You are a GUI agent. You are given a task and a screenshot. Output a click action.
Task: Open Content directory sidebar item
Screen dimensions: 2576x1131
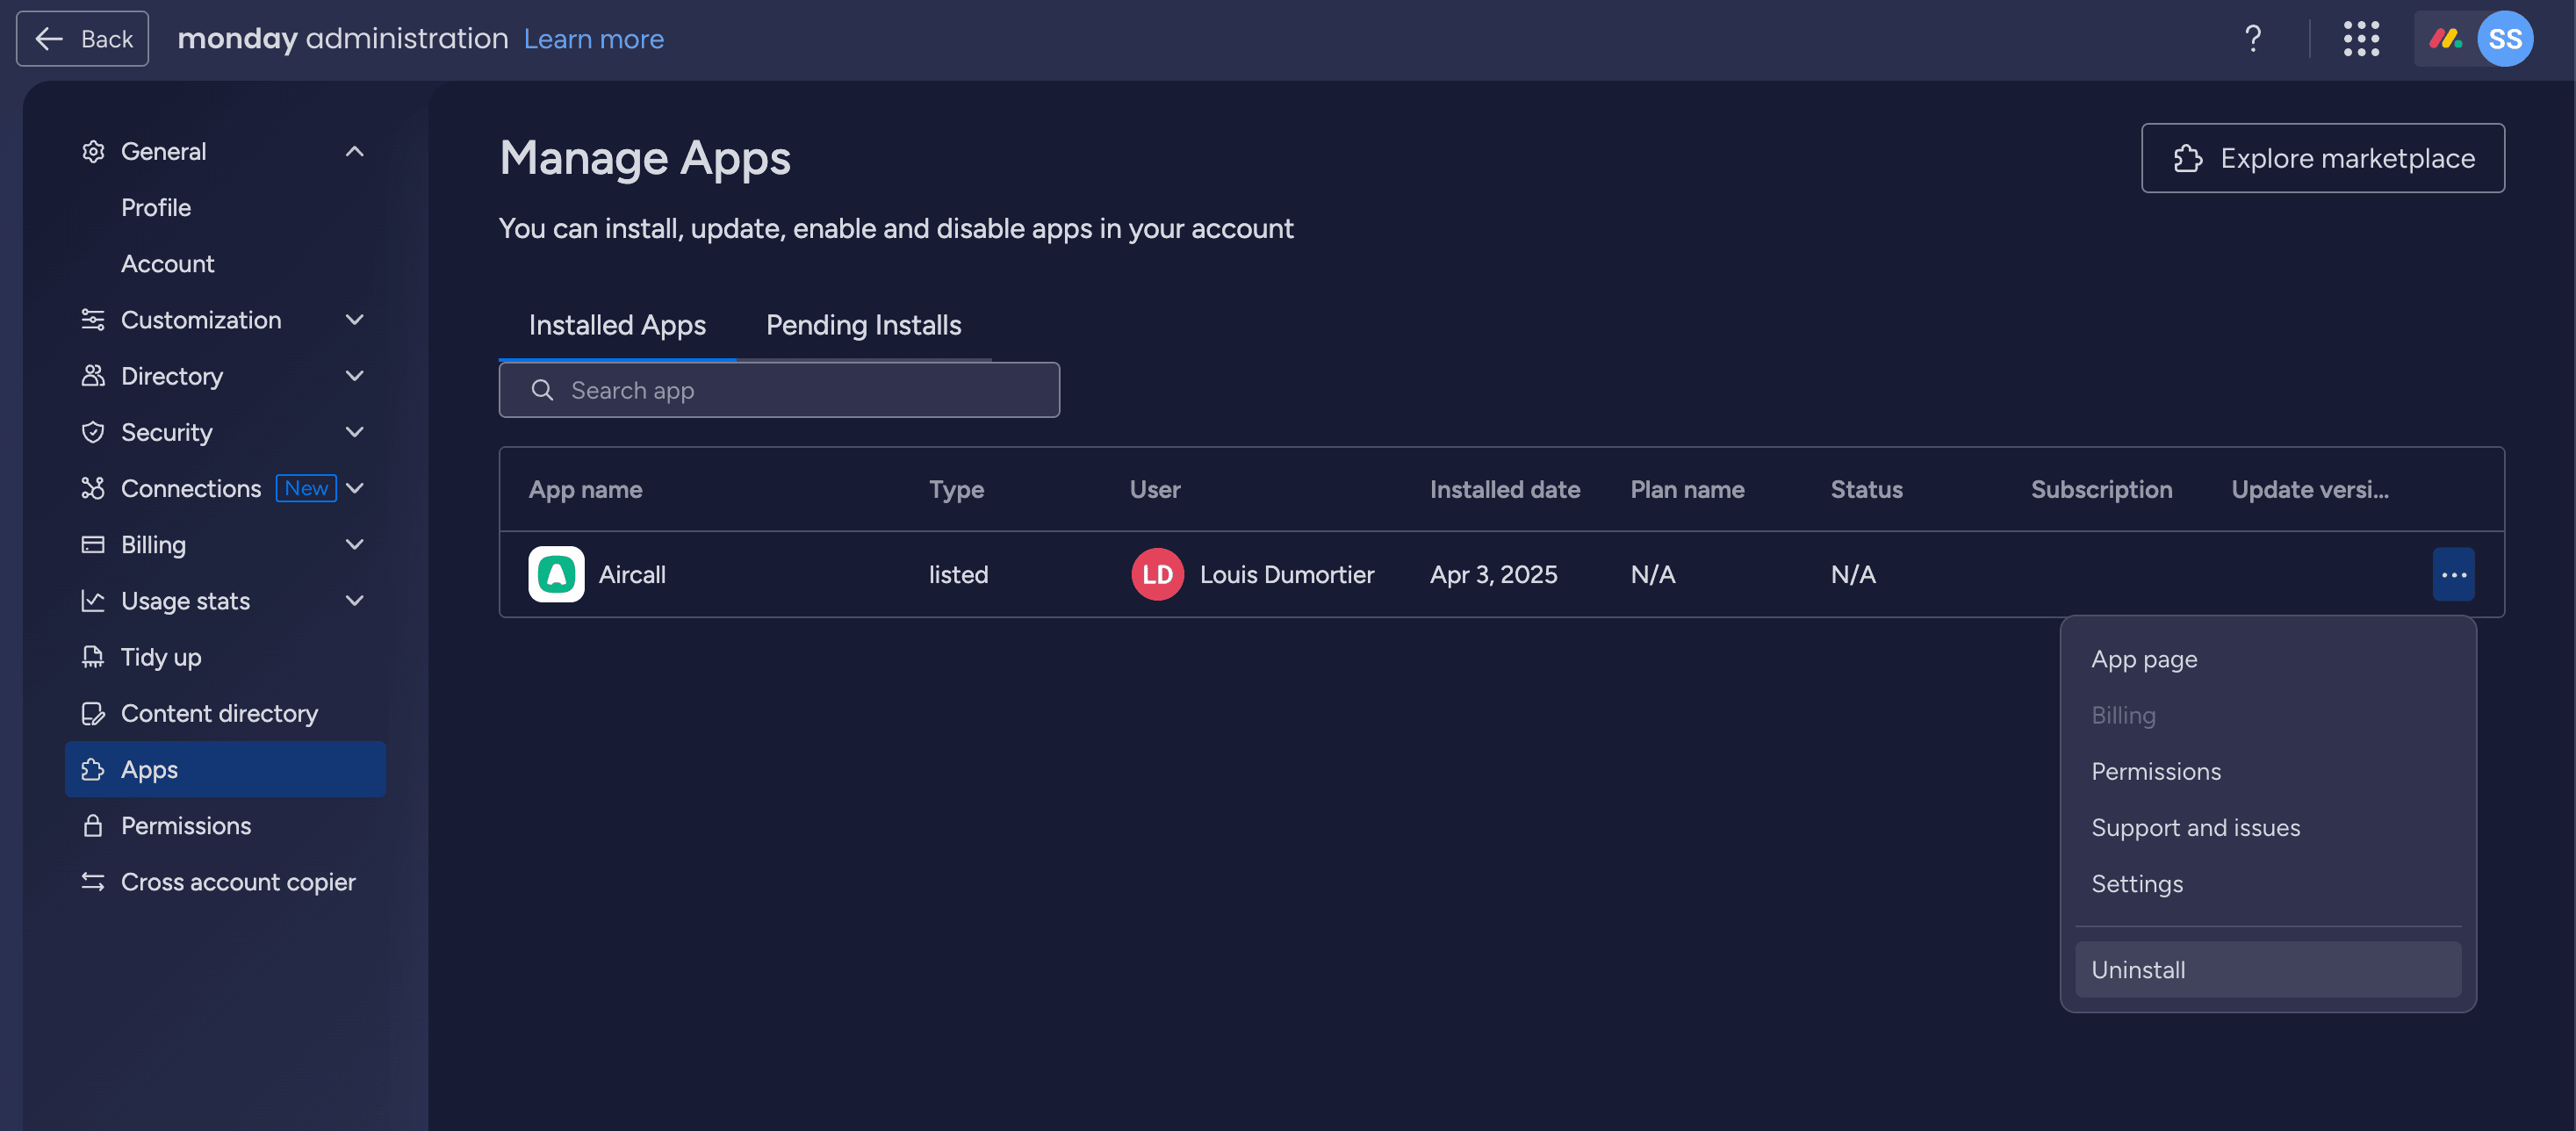219,713
